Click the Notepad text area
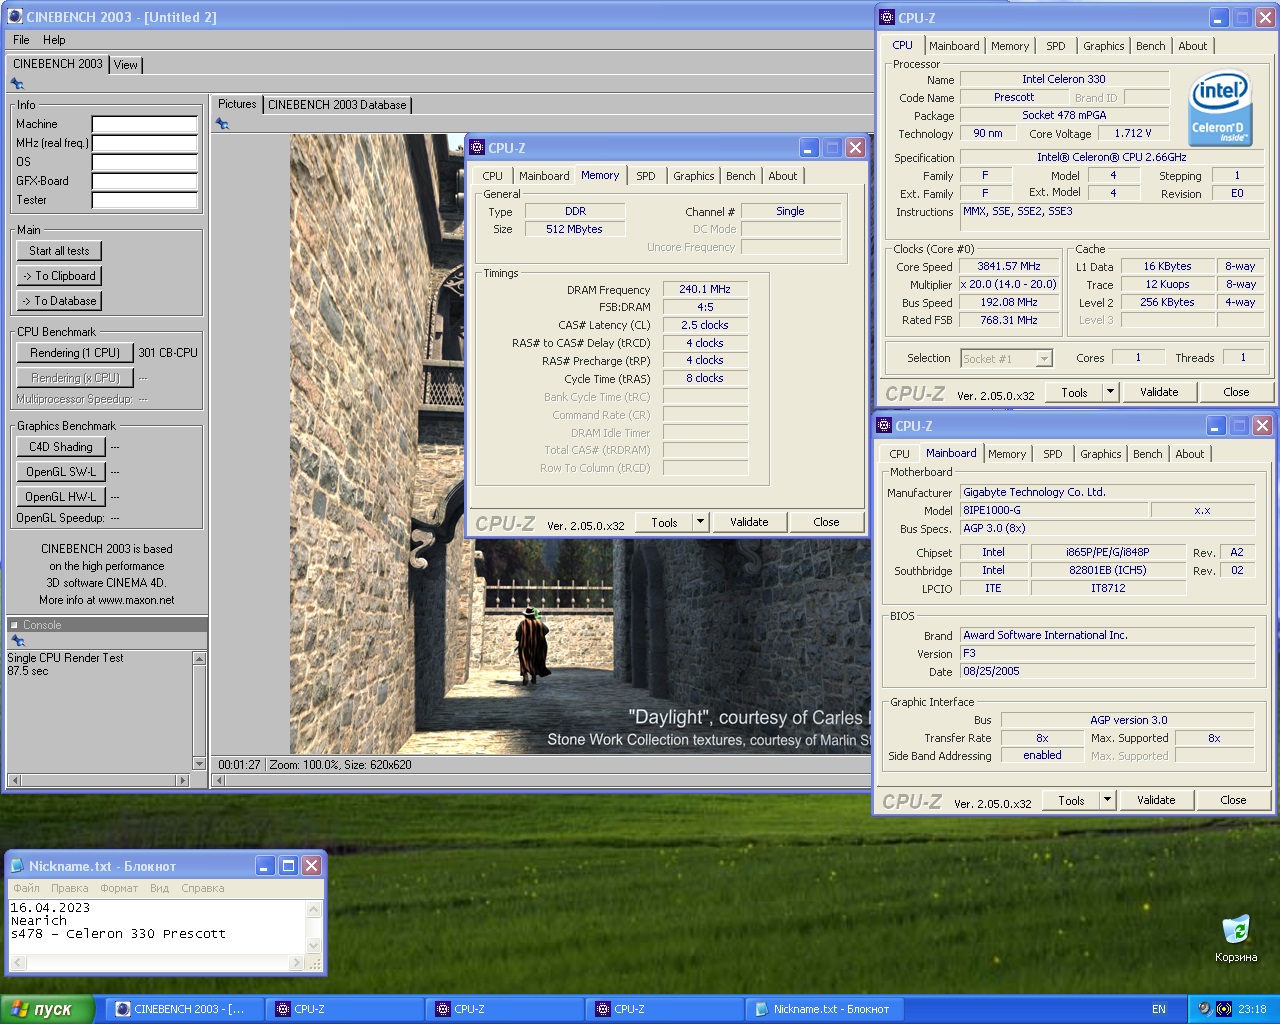 point(157,927)
